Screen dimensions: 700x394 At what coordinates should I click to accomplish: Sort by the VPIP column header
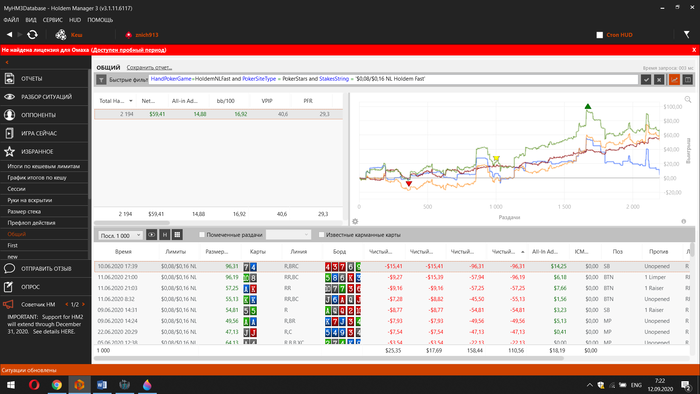coord(267,101)
